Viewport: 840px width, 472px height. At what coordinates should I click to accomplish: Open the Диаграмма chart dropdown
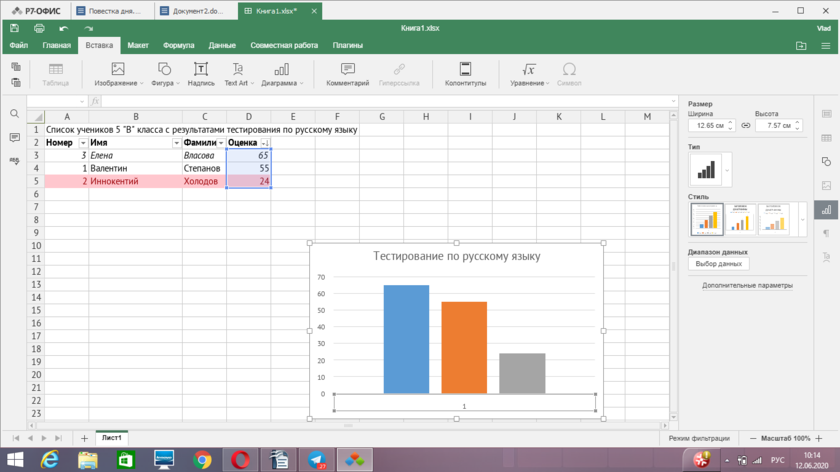pos(282,74)
